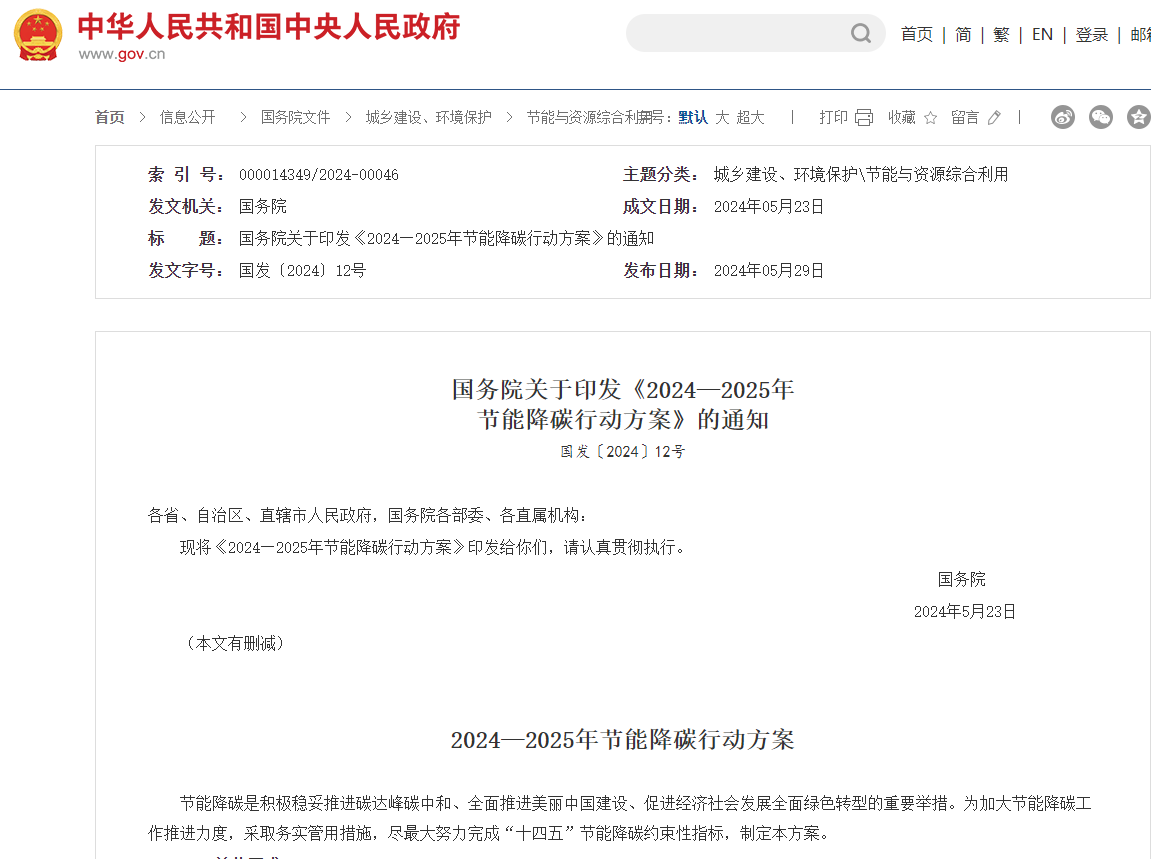
Task: Set font size to 大
Action: 722,117
